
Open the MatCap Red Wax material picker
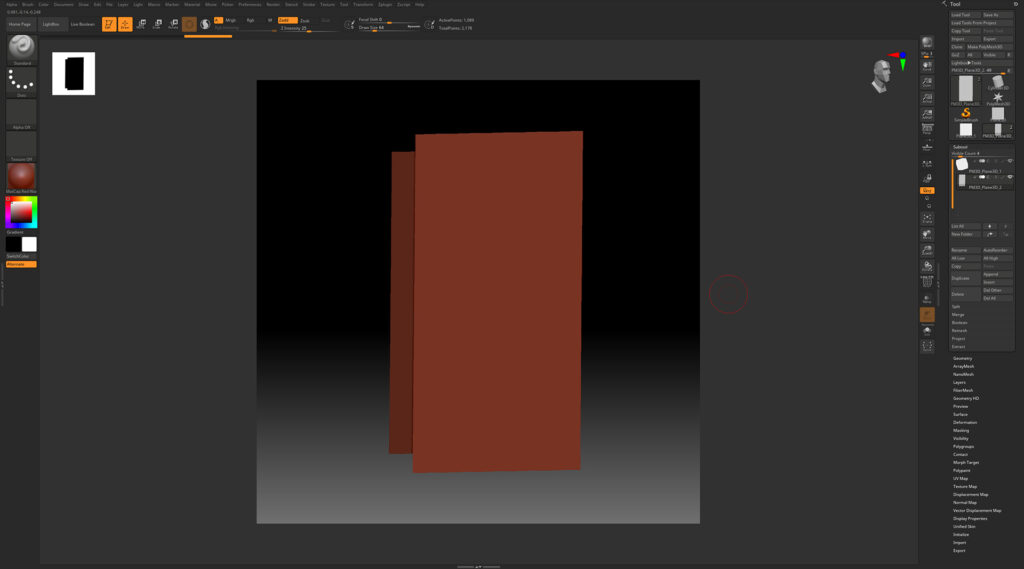(x=22, y=178)
